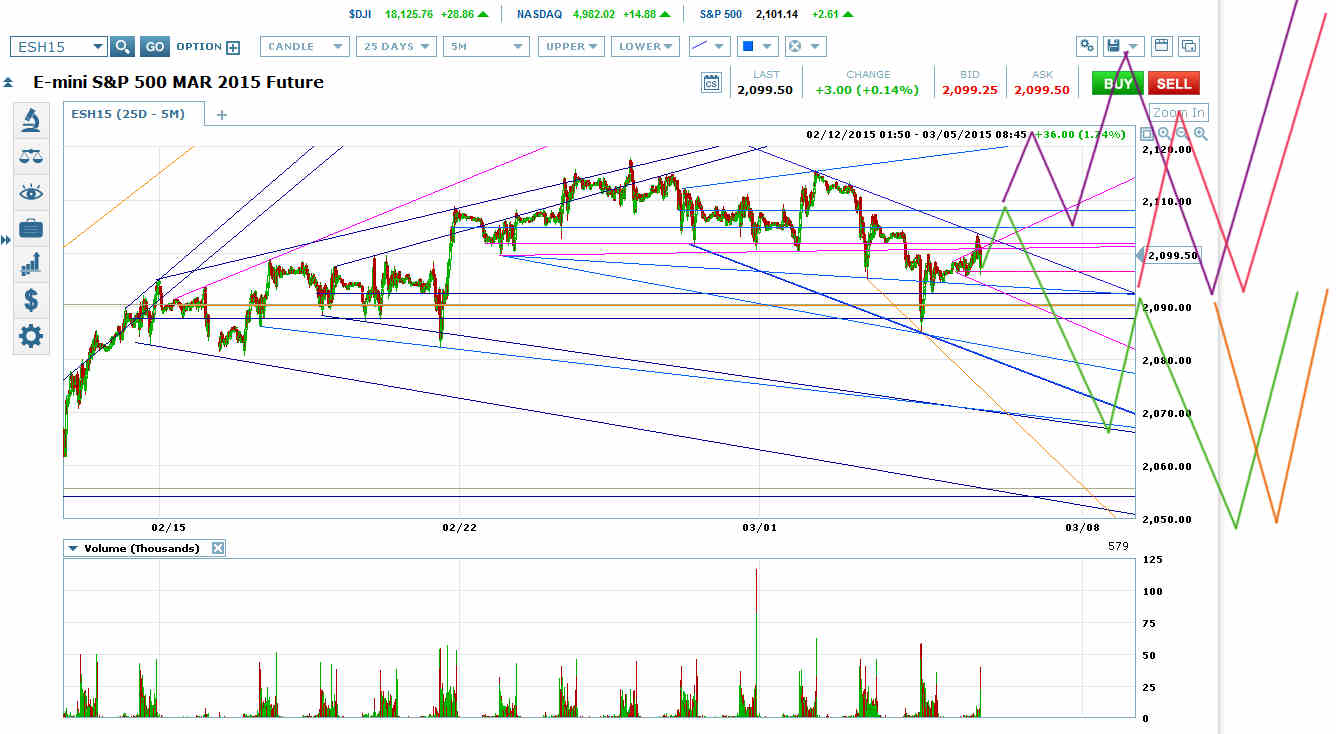Image resolution: width=1336 pixels, height=734 pixels.
Task: Open the eye watchlist sidebar icon
Action: (31, 192)
